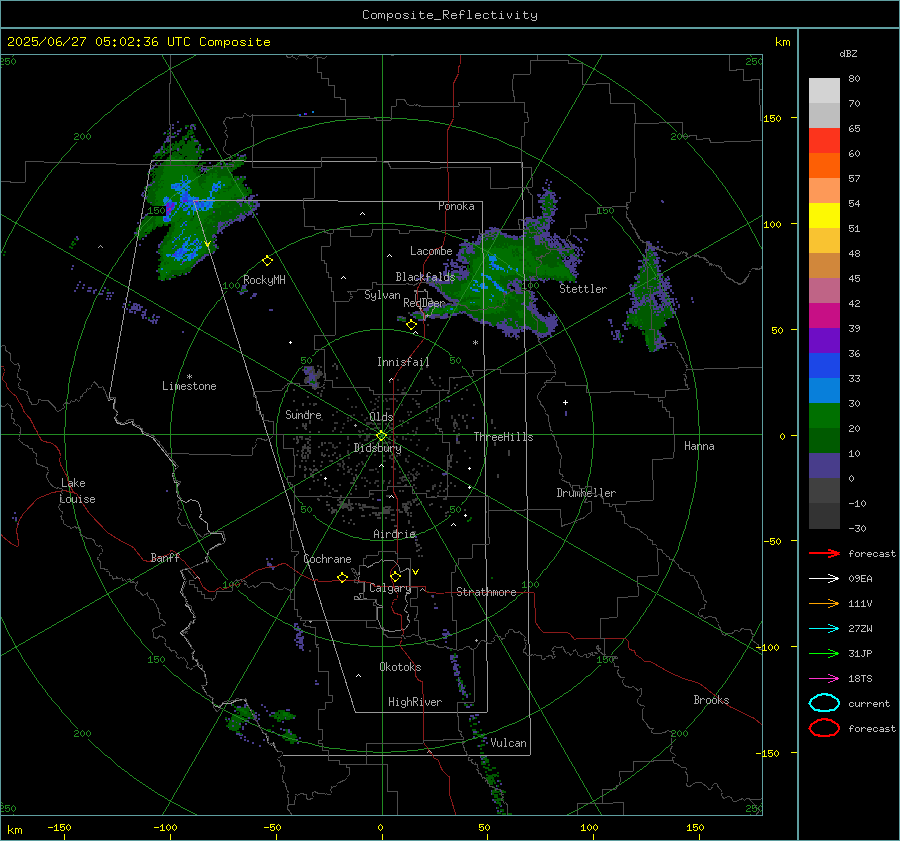Click the 36 dBZ purple swatch
Screen dimensions: 900x841
click(824, 341)
